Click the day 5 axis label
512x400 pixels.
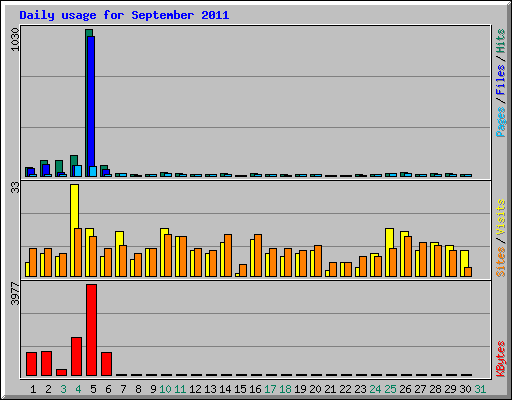click(x=93, y=389)
